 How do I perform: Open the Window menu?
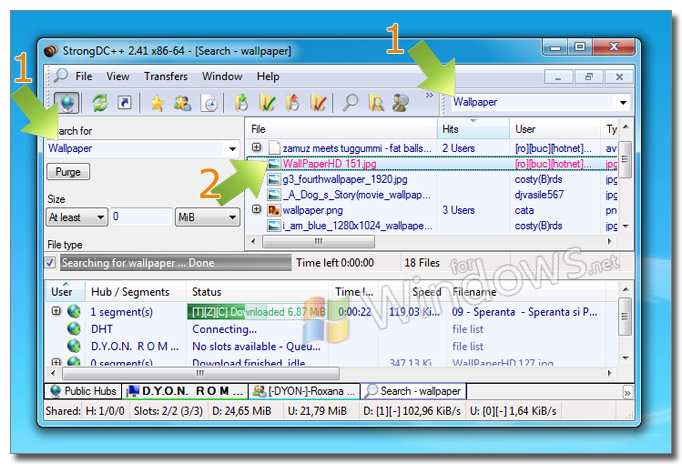pos(222,77)
